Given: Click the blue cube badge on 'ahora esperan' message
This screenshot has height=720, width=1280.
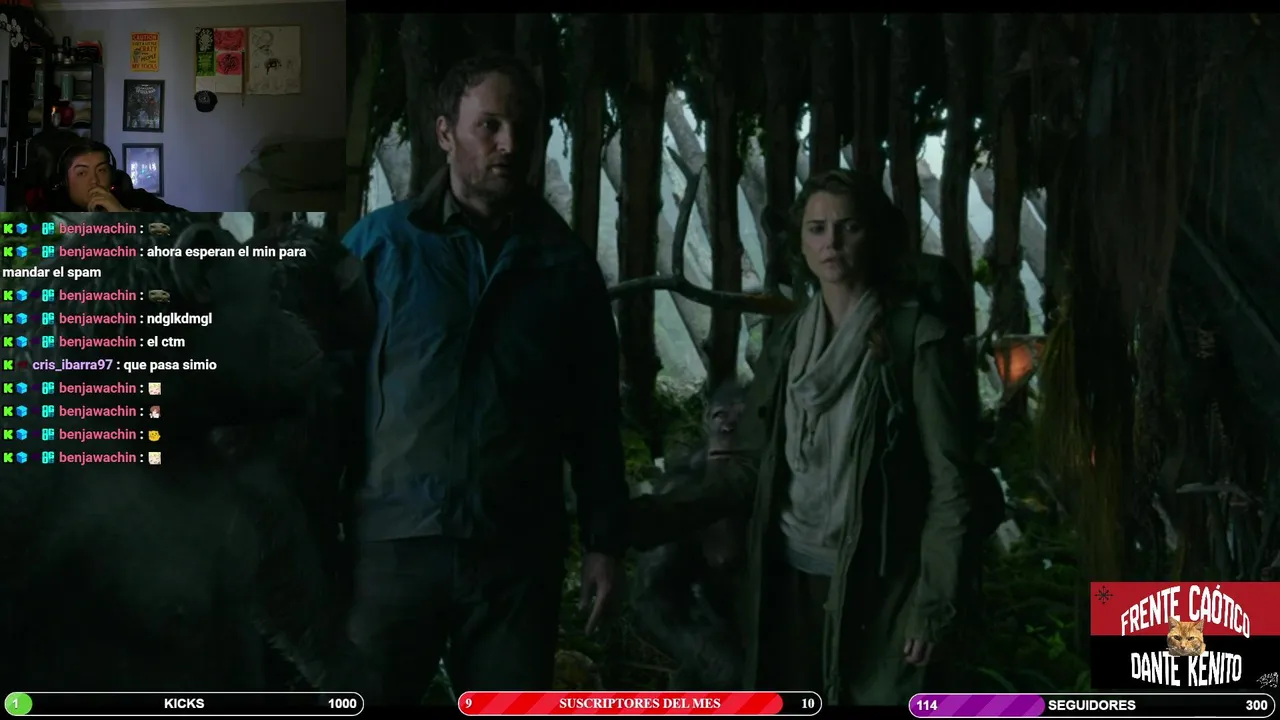Looking at the screenshot, I should coord(22,252).
